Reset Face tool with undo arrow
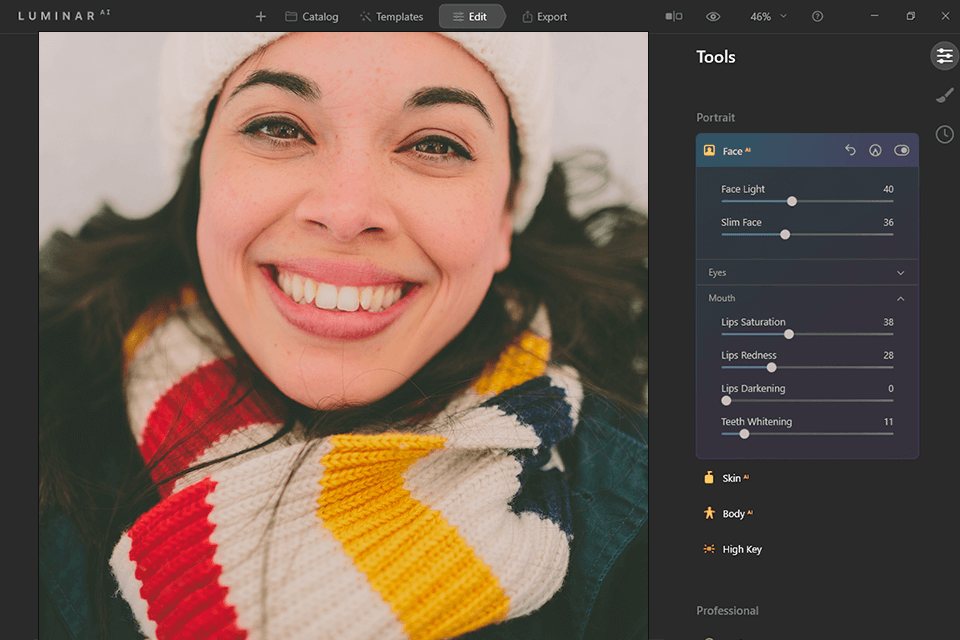The height and width of the screenshot is (640, 960). point(850,150)
